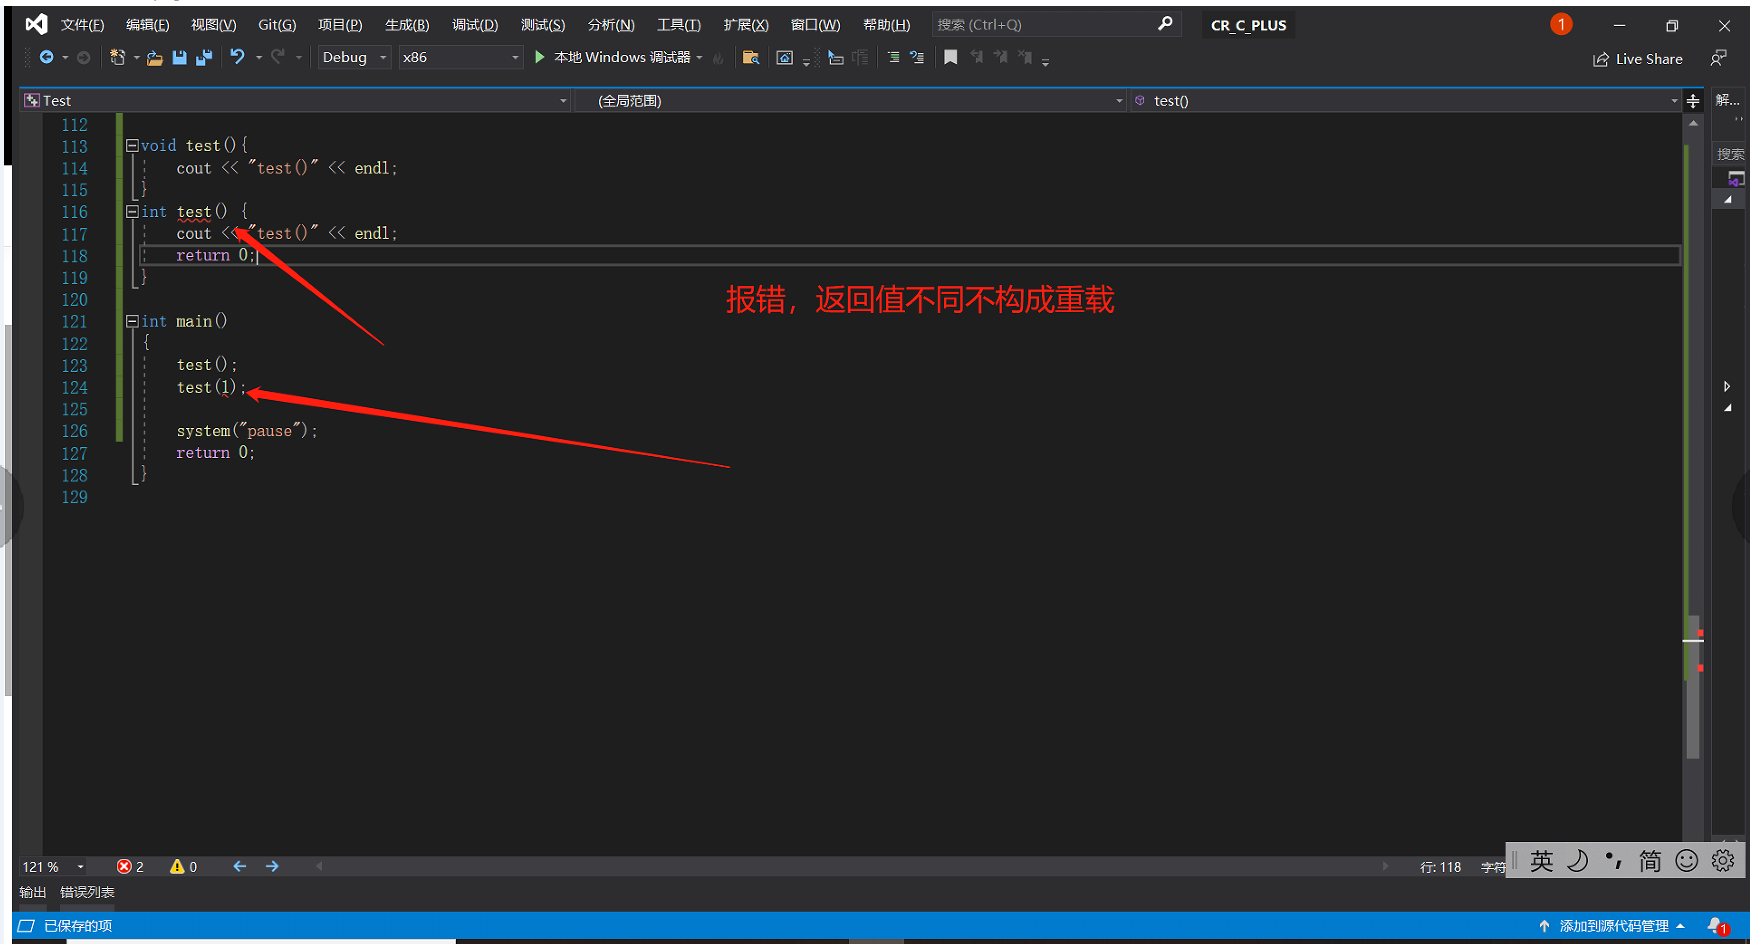Toggle IME punctuation mode
This screenshot has width=1750, height=944.
tap(1613, 860)
